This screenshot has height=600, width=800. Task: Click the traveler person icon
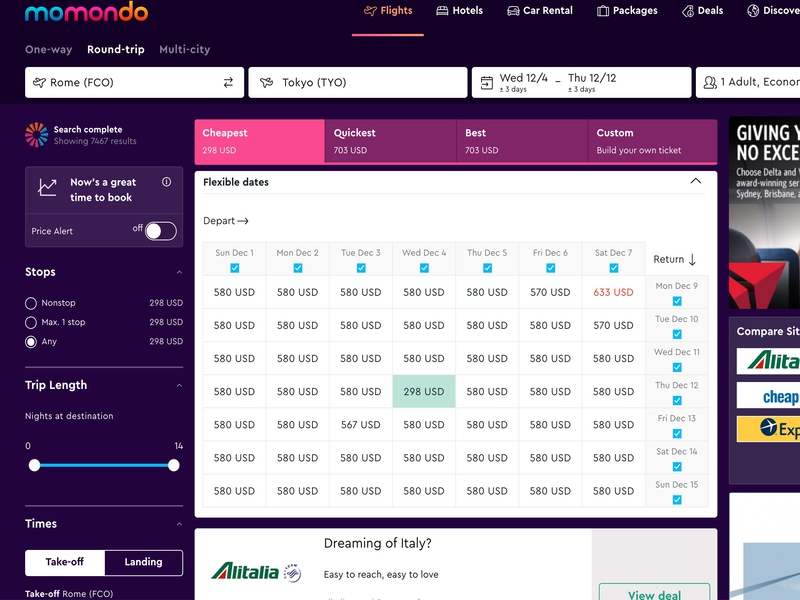710,82
